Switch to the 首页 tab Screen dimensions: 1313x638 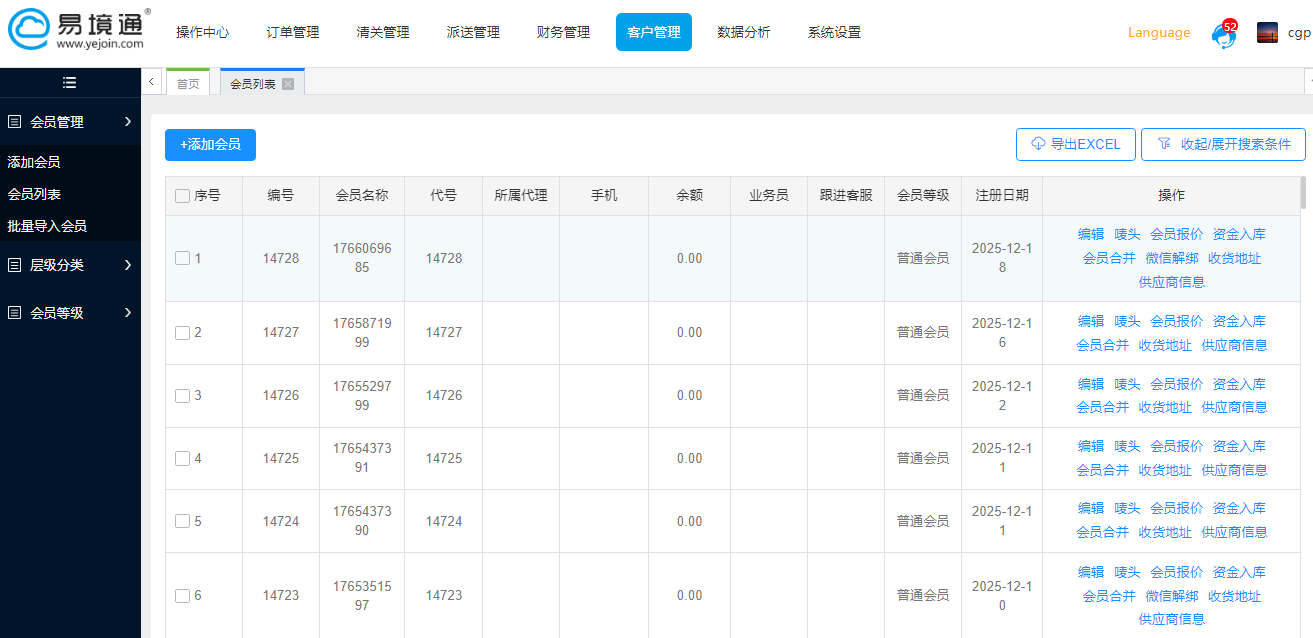coord(187,84)
